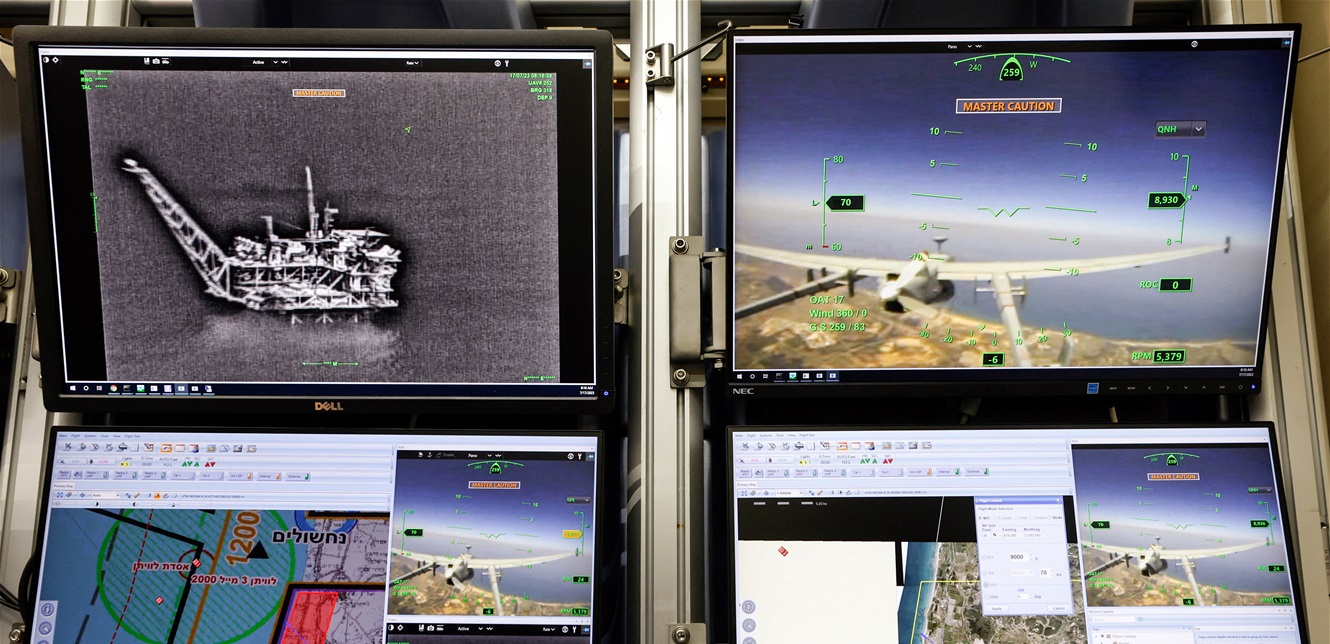Select the External comms button in lower-left window
Viewport: 1330px width, 644px height.
pyautogui.click(x=299, y=477)
